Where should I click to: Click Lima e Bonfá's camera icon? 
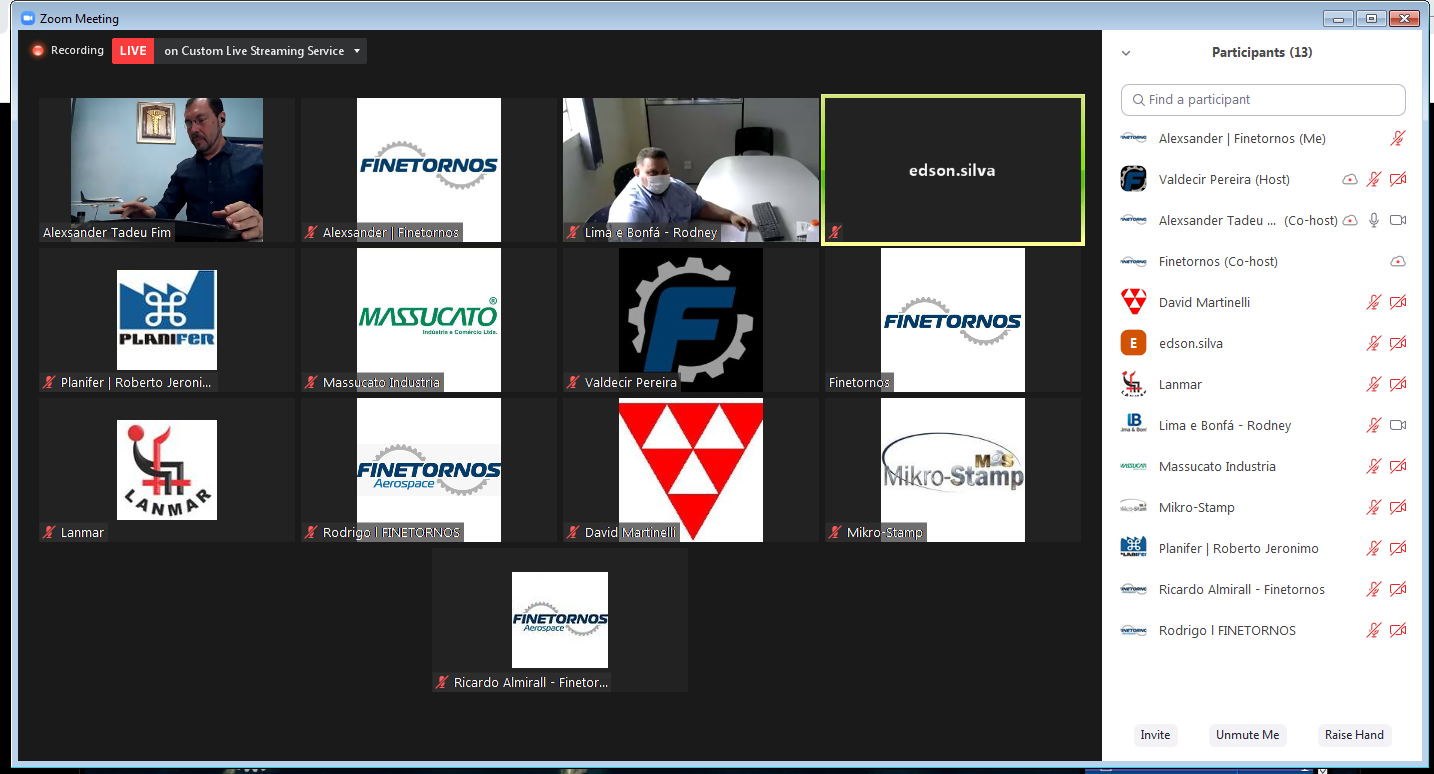pyautogui.click(x=1398, y=425)
